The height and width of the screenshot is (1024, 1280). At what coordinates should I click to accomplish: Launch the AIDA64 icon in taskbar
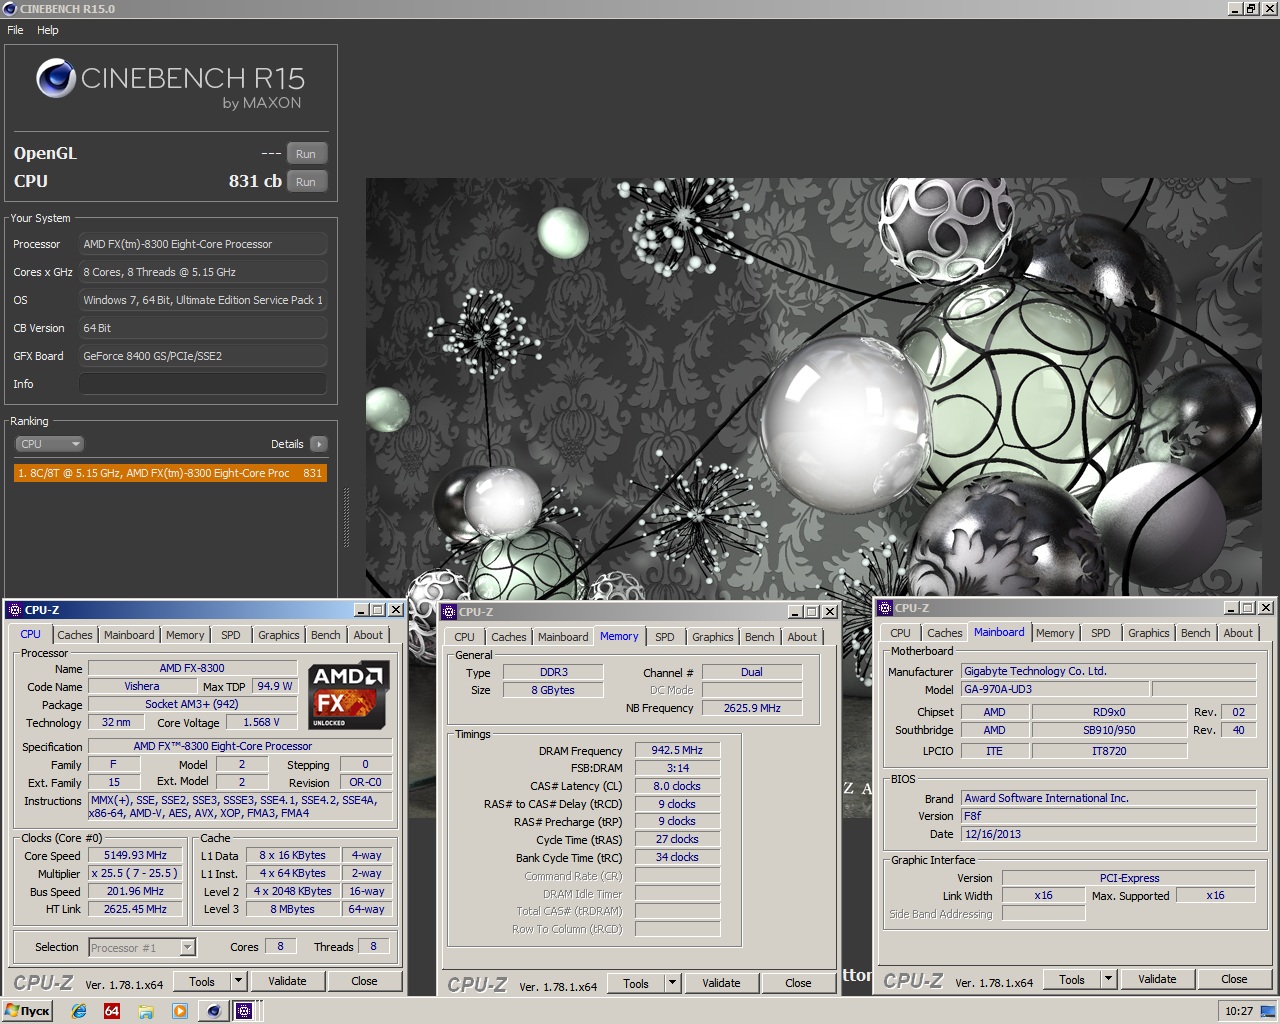112,1011
